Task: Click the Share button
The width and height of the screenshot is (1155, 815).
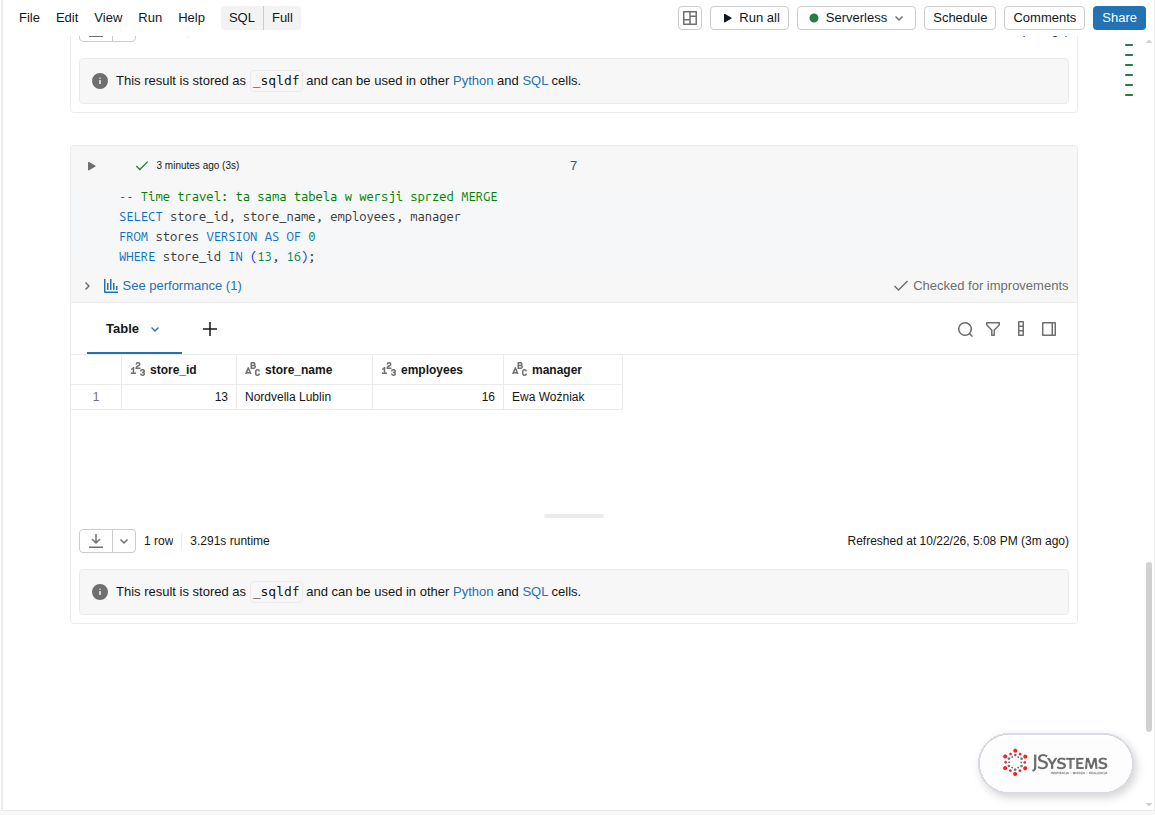Action: click(1119, 18)
